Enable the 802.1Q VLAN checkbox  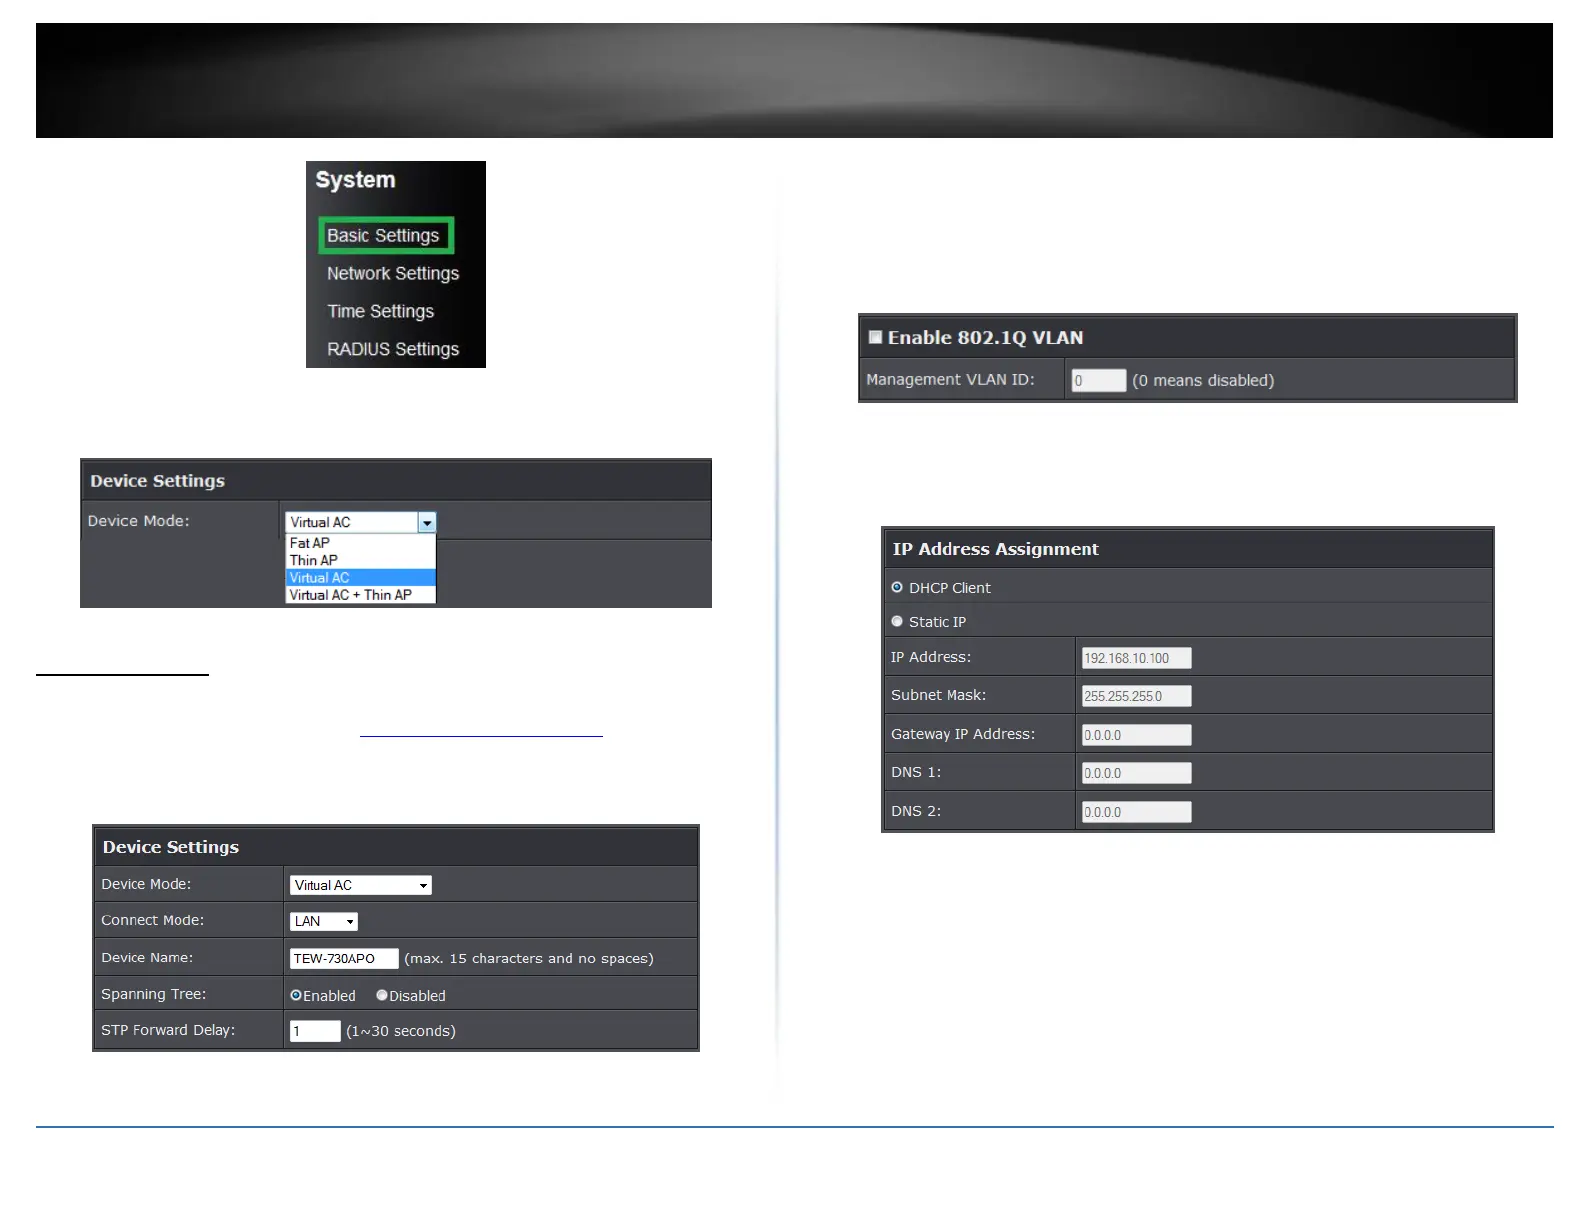click(x=876, y=338)
